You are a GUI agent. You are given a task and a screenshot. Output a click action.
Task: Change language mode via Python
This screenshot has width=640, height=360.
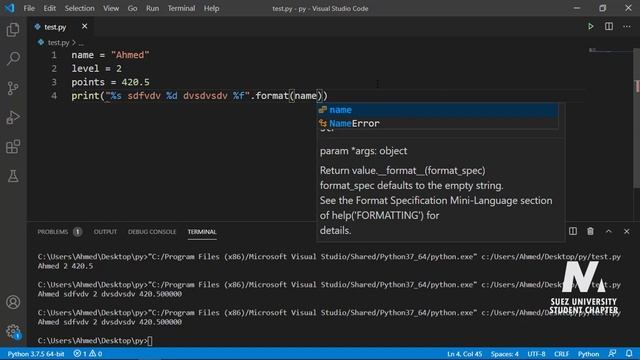[x=588, y=354]
